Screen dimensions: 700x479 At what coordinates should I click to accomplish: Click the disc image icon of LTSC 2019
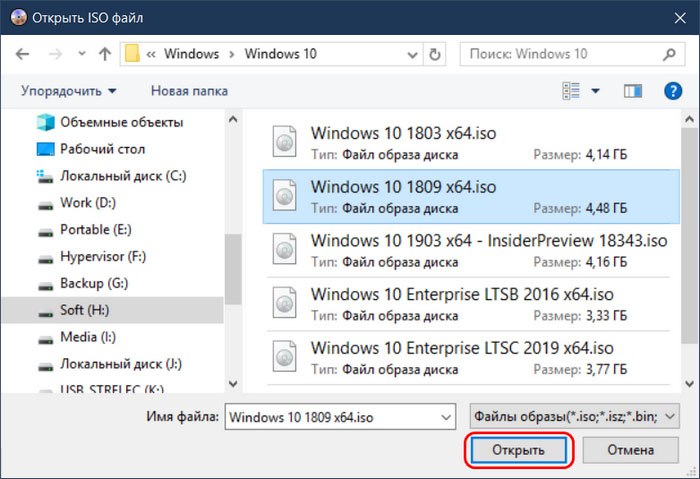284,356
